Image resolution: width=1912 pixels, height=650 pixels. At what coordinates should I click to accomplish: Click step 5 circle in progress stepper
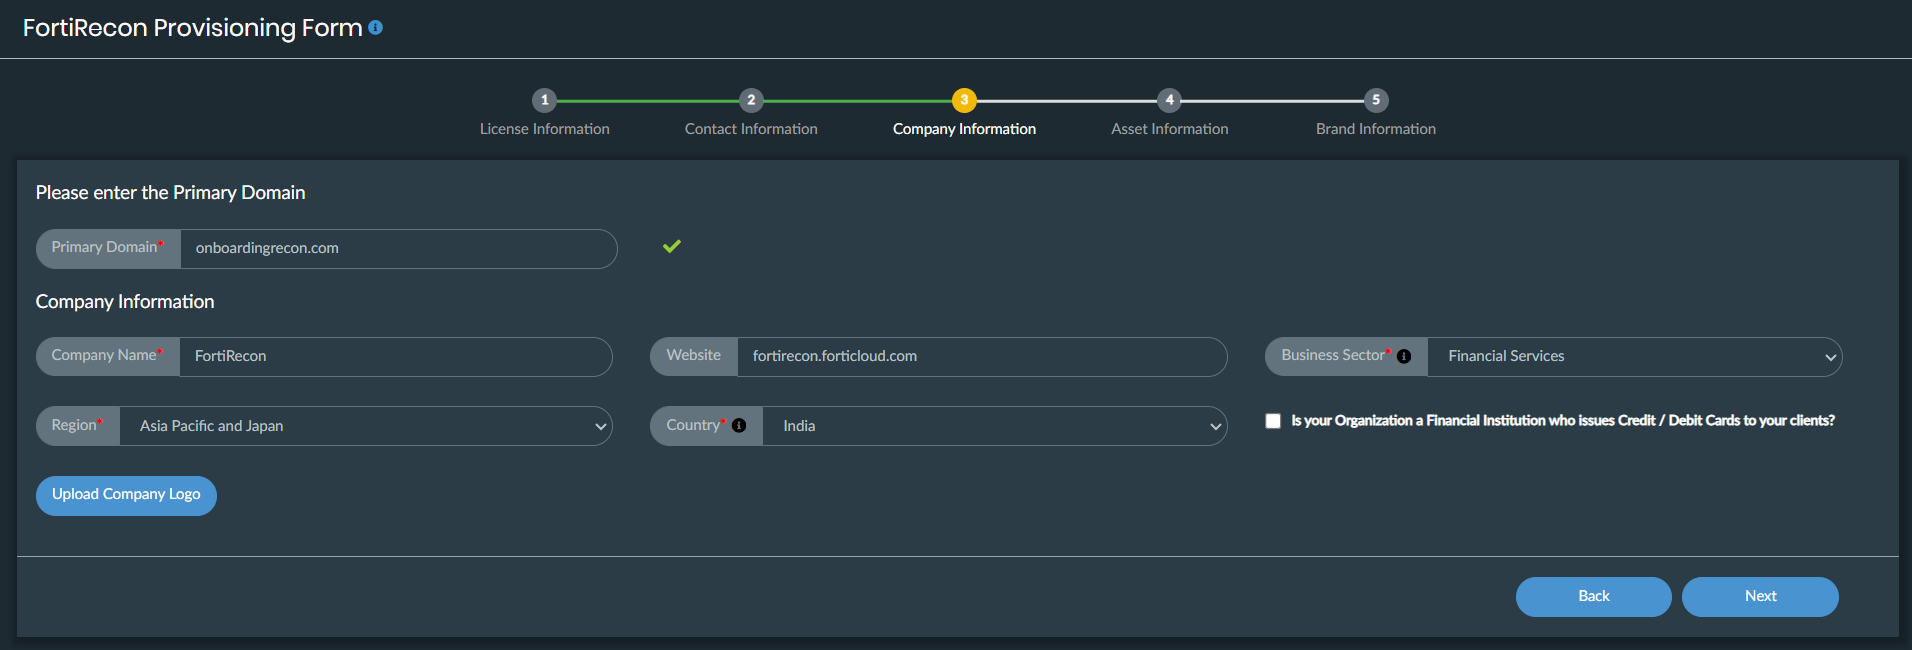[x=1376, y=100]
